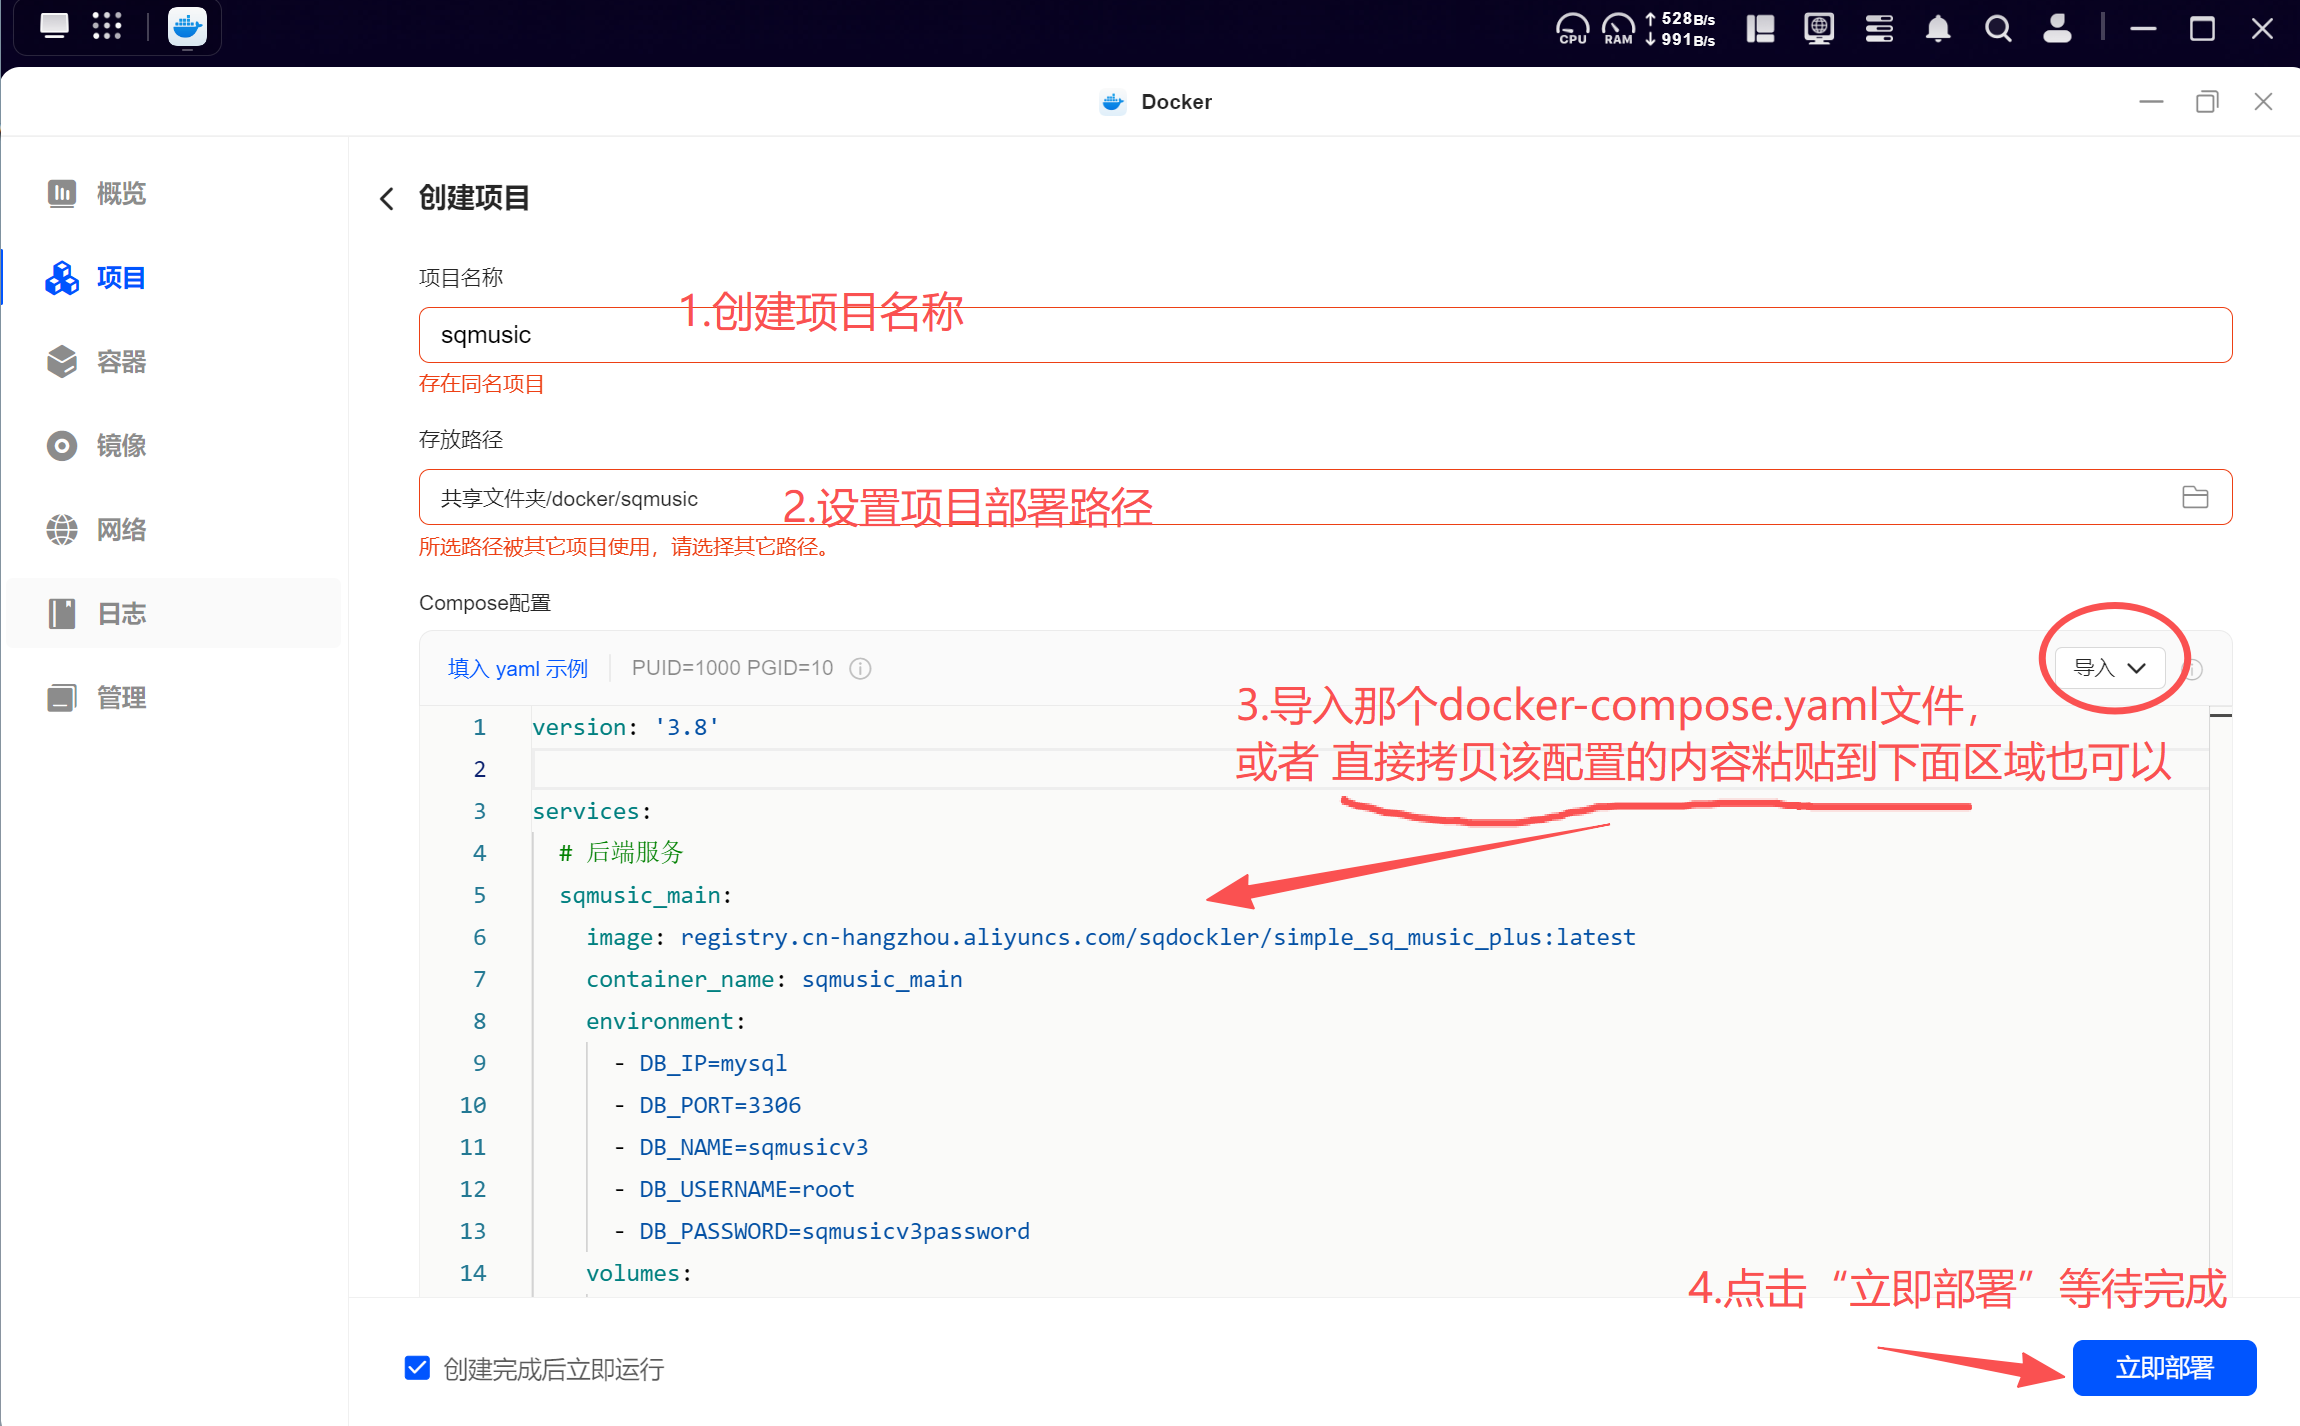
Task: Click the 填入 yaml 示例 link
Action: click(517, 668)
